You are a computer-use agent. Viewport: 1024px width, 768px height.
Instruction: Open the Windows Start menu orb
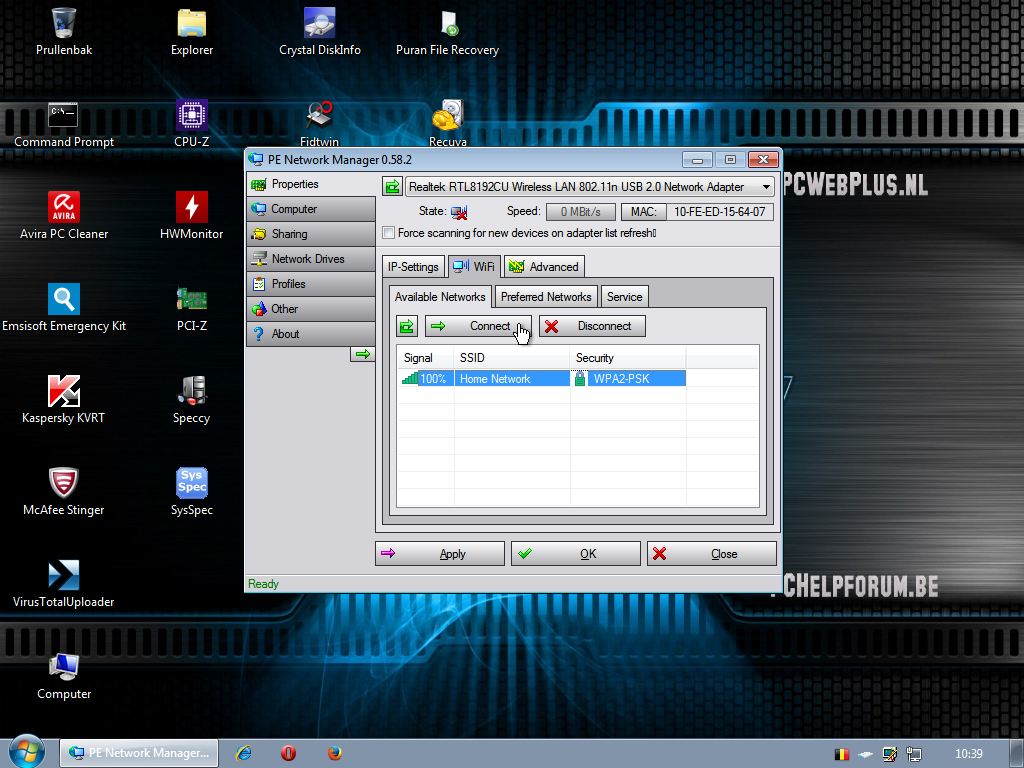point(26,751)
